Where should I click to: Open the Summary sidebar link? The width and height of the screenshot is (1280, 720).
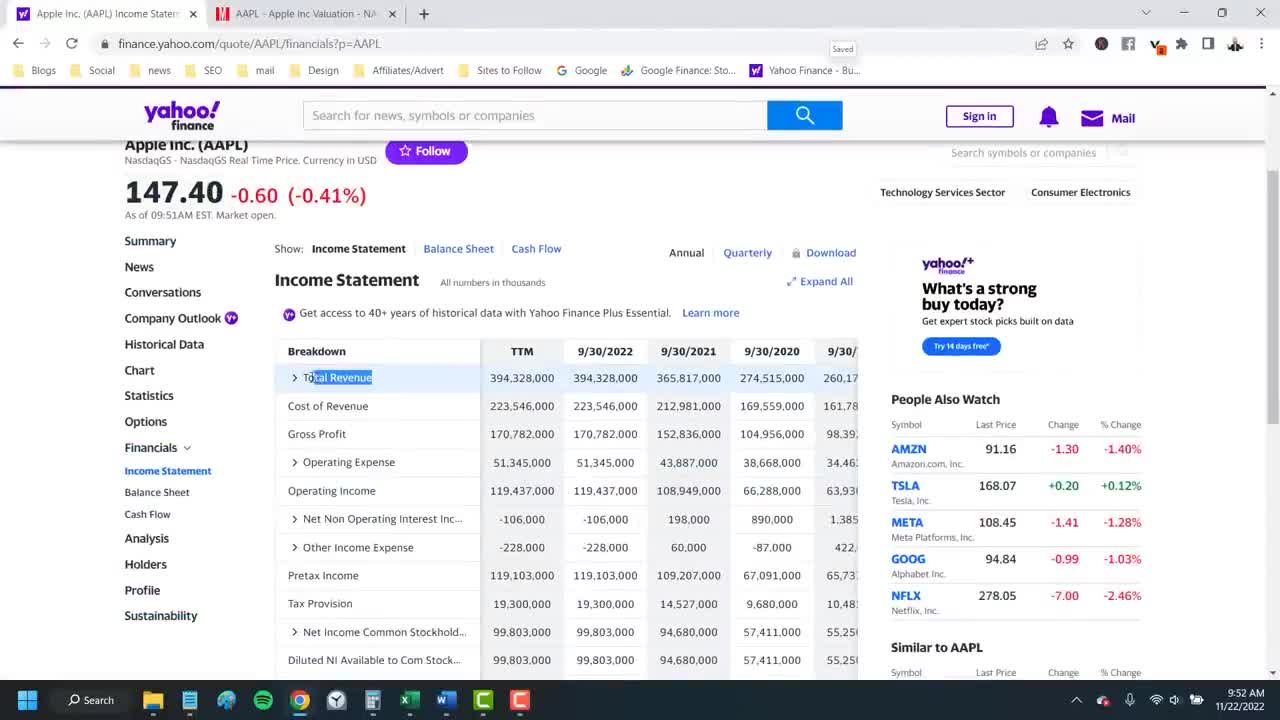pyautogui.click(x=150, y=241)
